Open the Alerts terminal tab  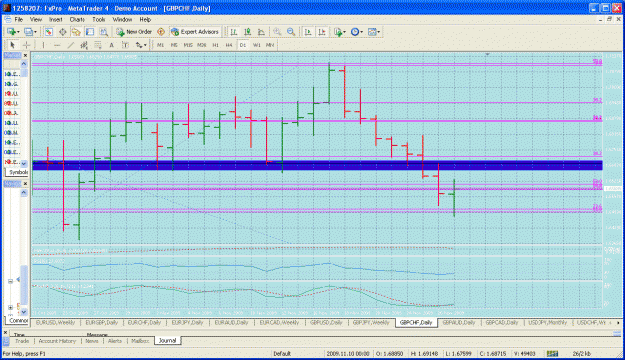click(115, 341)
